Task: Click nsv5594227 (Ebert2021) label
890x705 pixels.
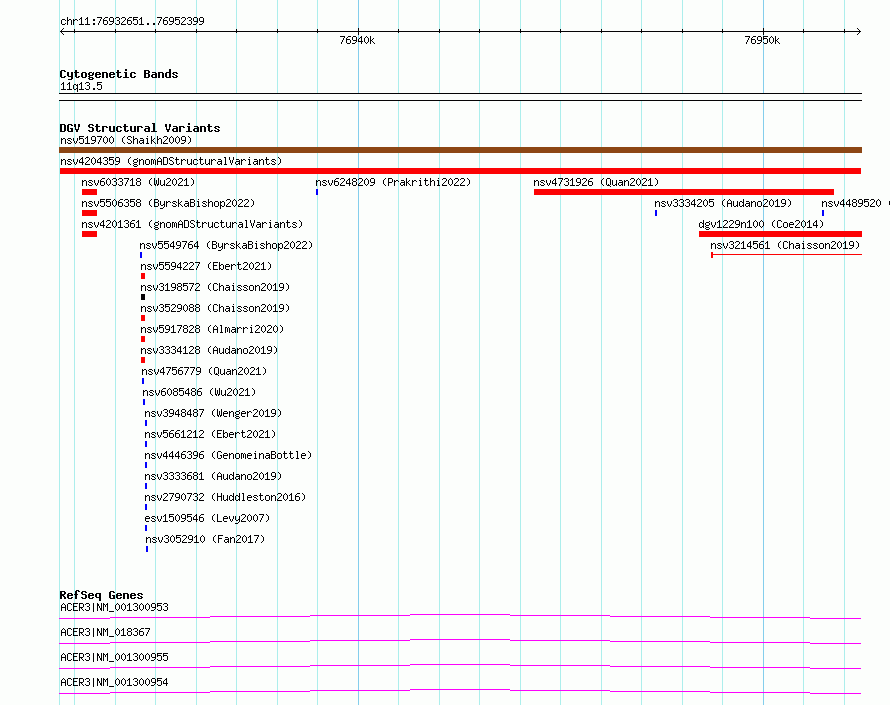Action: click(206, 266)
